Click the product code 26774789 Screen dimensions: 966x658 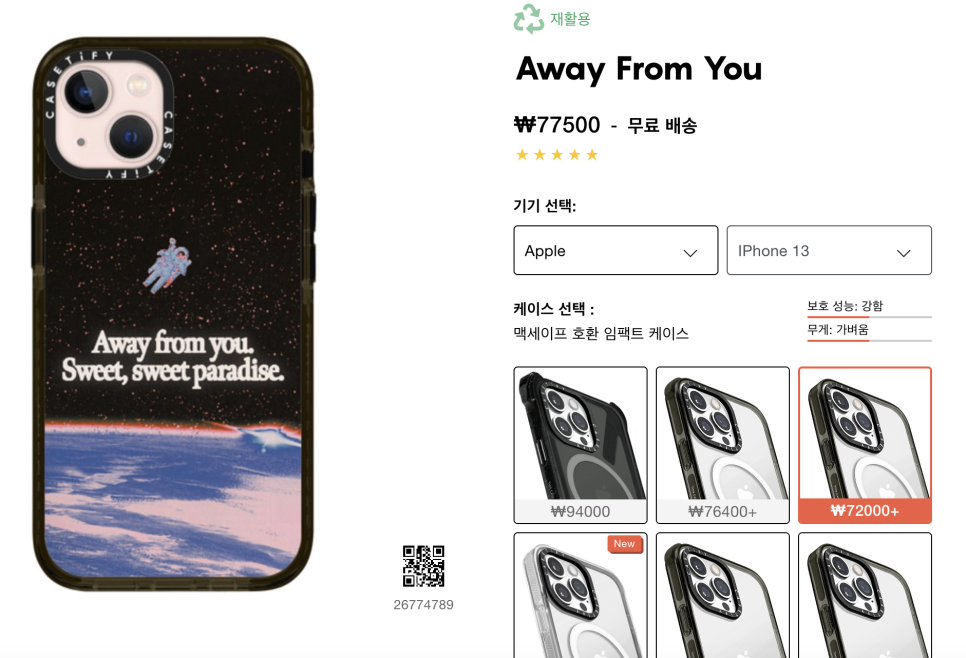(423, 604)
